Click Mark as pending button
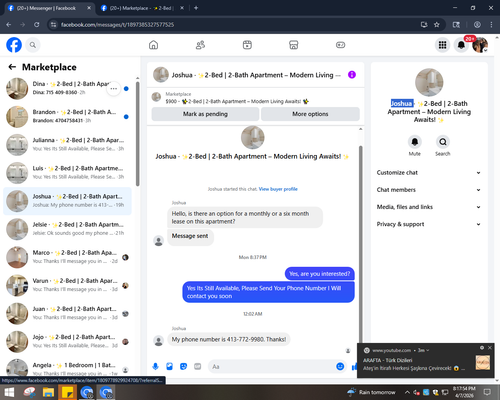The height and width of the screenshot is (400, 500). coord(205,114)
